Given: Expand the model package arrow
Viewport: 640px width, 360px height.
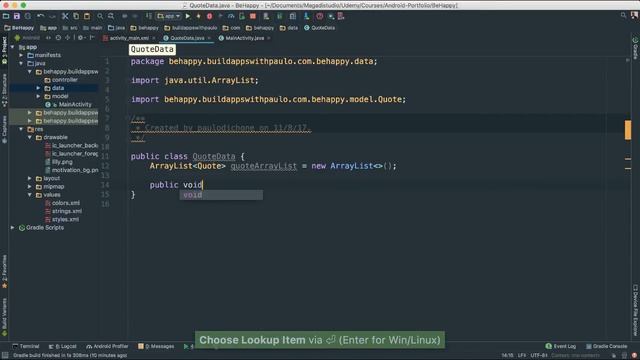Looking at the screenshot, I should pos(38,96).
